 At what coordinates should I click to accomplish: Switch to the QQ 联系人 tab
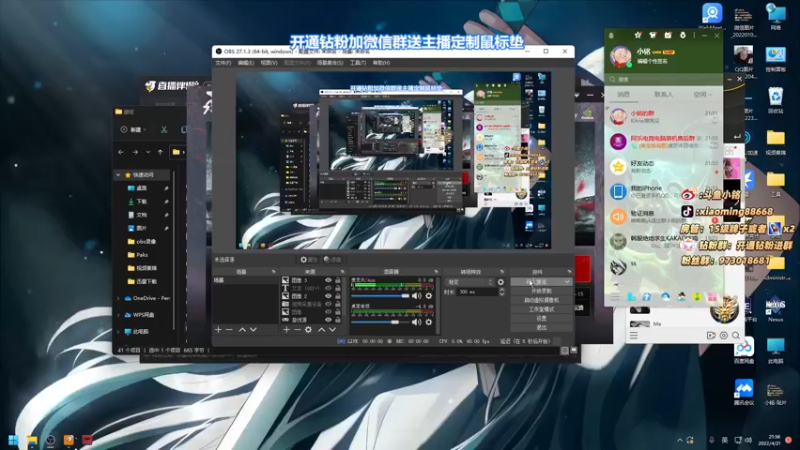click(x=663, y=94)
